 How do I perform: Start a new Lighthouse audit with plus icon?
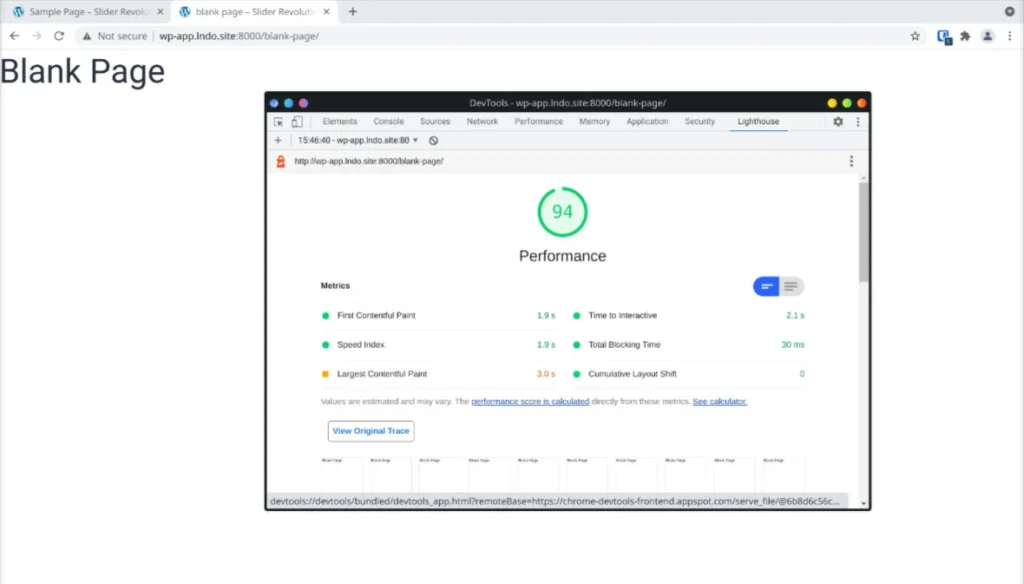click(278, 140)
